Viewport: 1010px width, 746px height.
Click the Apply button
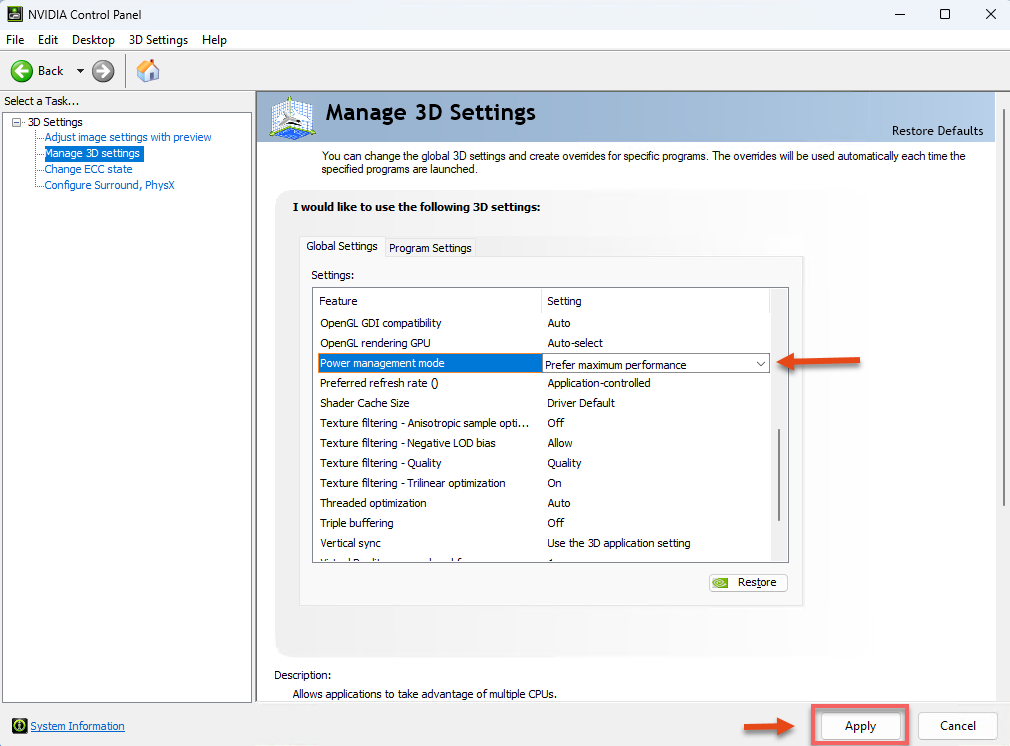pos(860,726)
